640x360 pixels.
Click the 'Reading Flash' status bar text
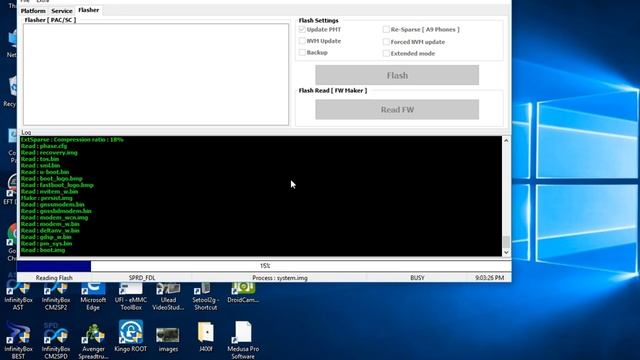click(54, 278)
